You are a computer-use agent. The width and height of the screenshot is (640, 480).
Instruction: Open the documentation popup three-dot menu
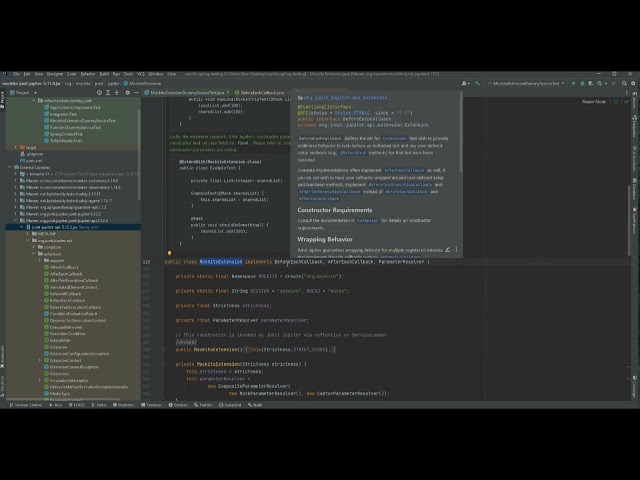tap(456, 249)
